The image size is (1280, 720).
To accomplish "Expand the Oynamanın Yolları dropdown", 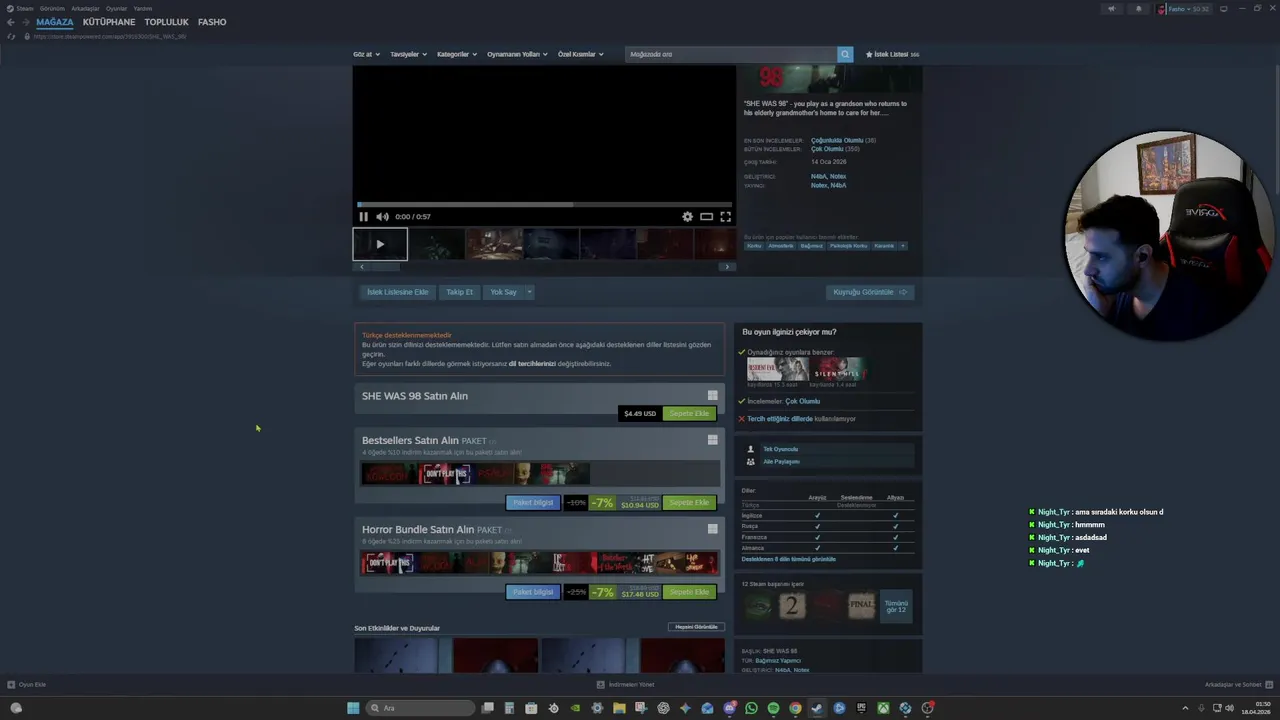I will click(517, 54).
